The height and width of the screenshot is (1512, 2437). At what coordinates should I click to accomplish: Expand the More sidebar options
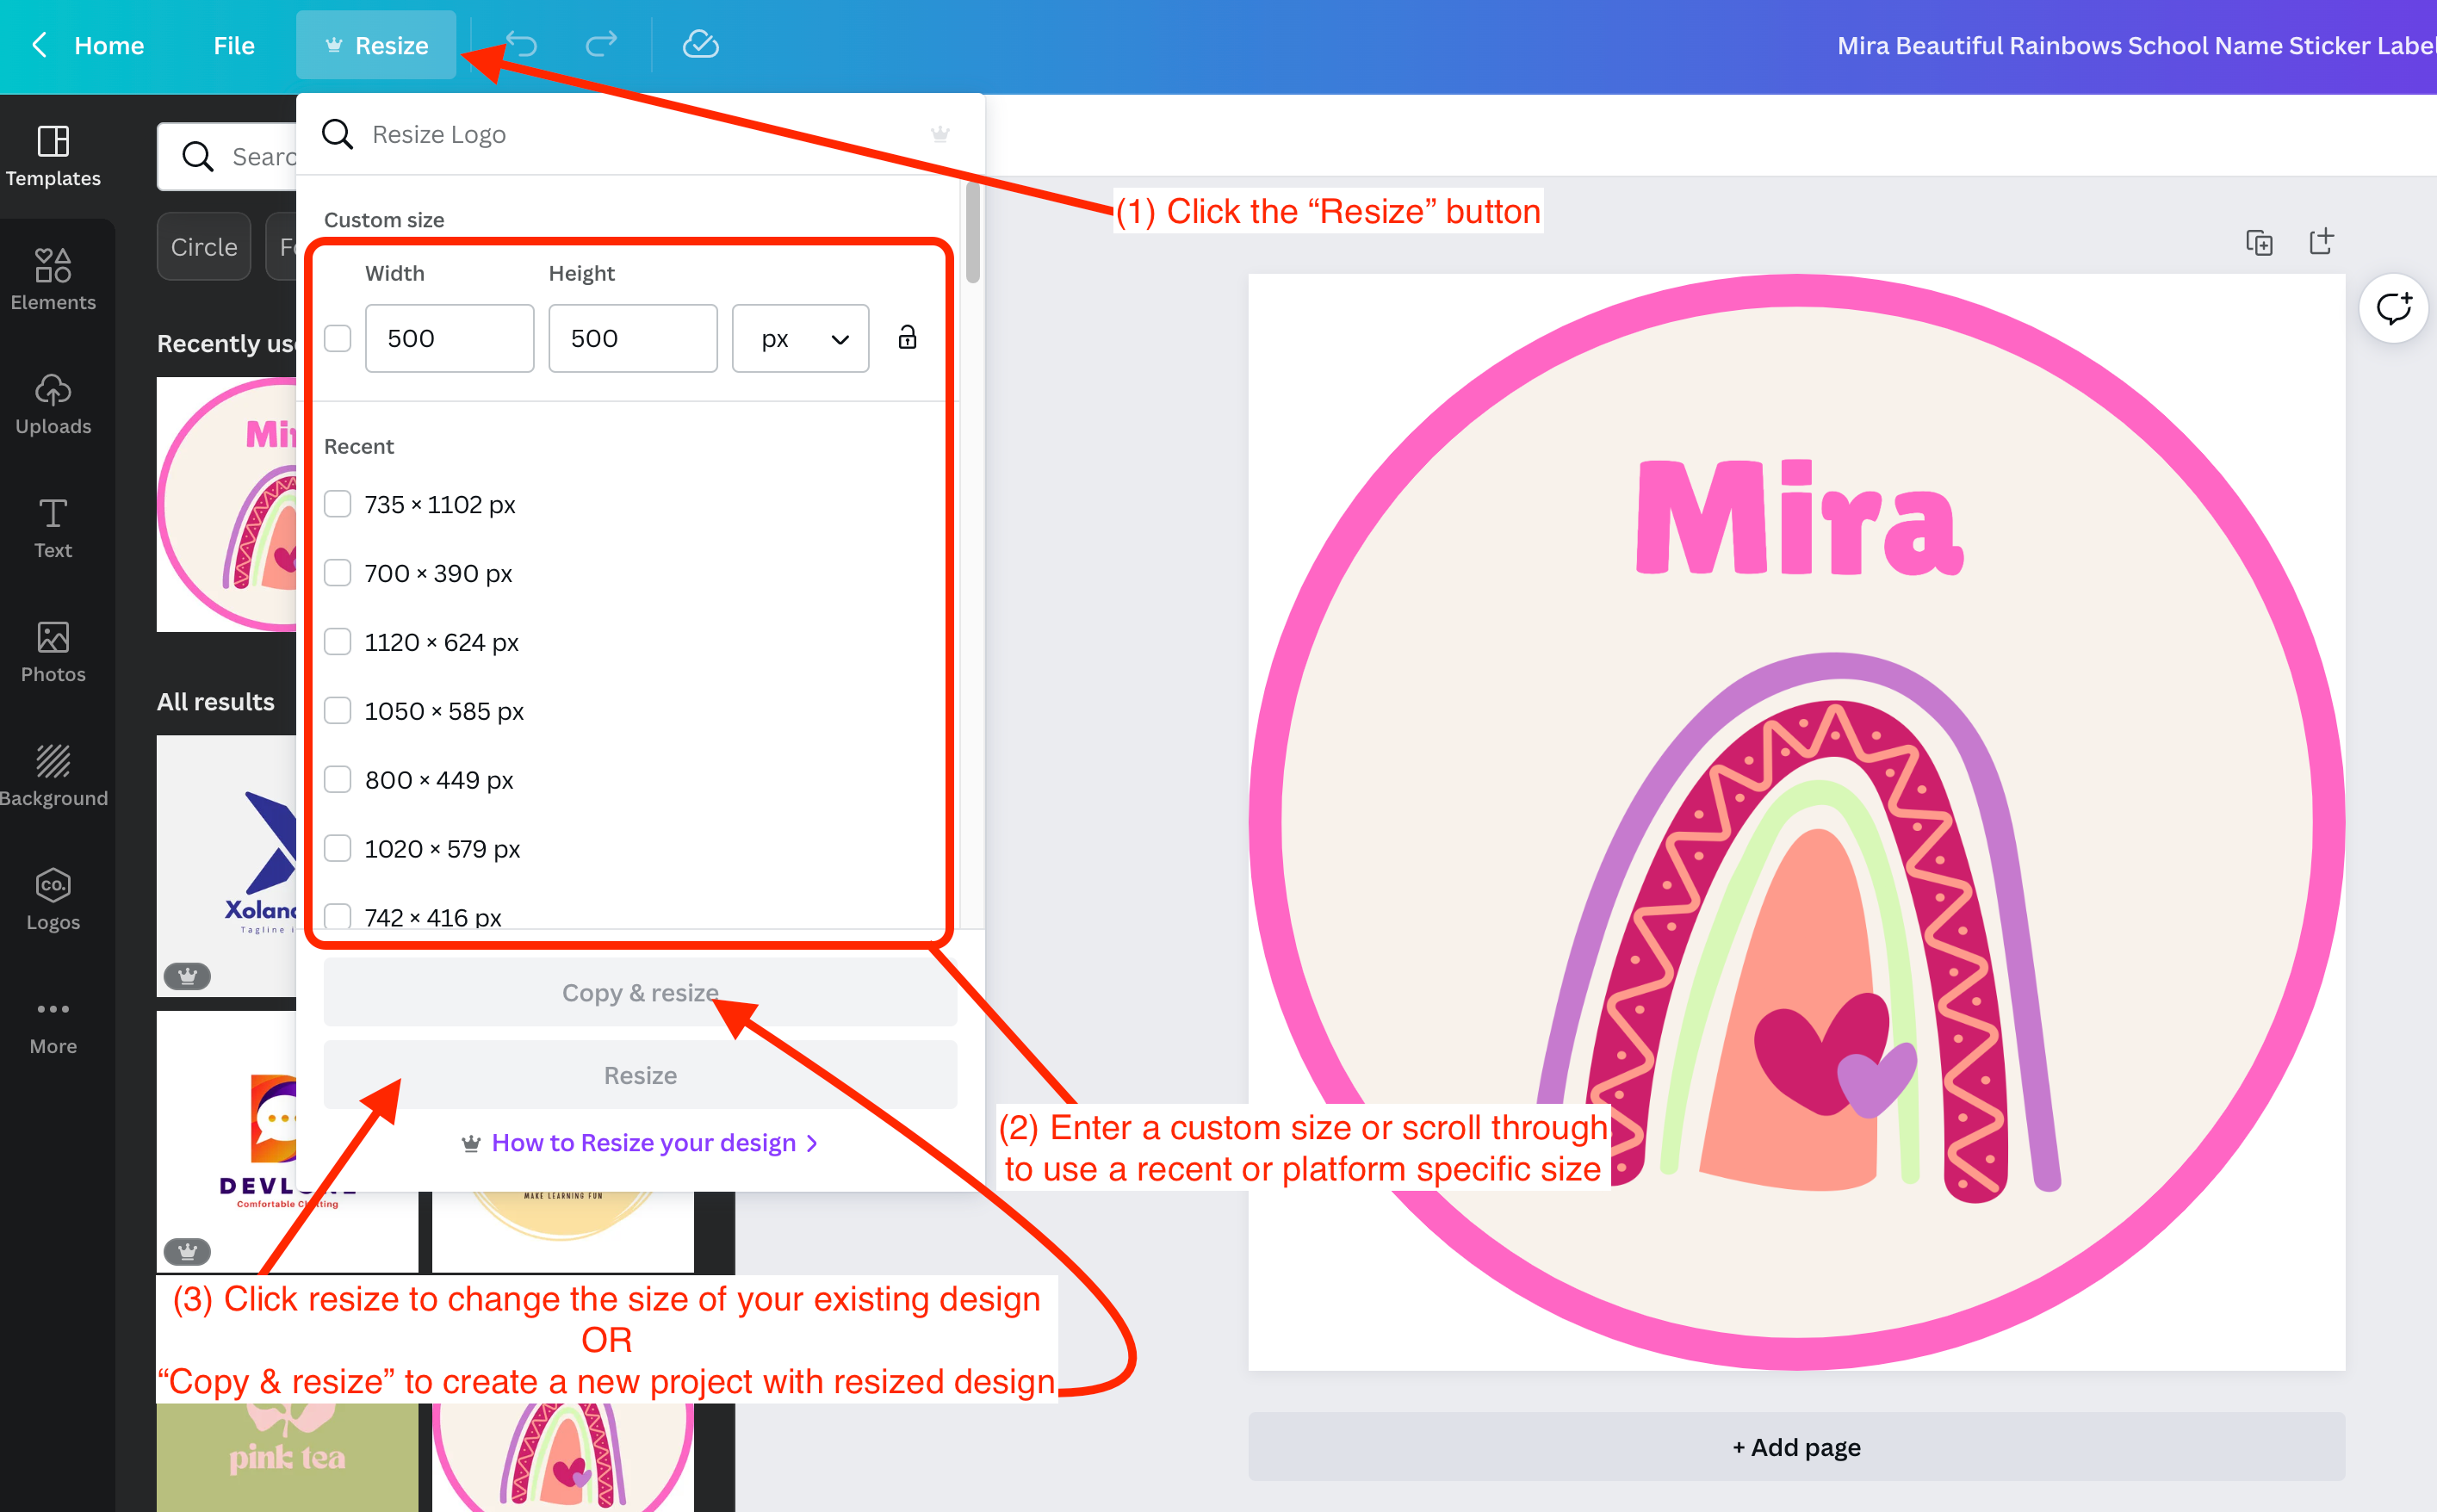[53, 1025]
